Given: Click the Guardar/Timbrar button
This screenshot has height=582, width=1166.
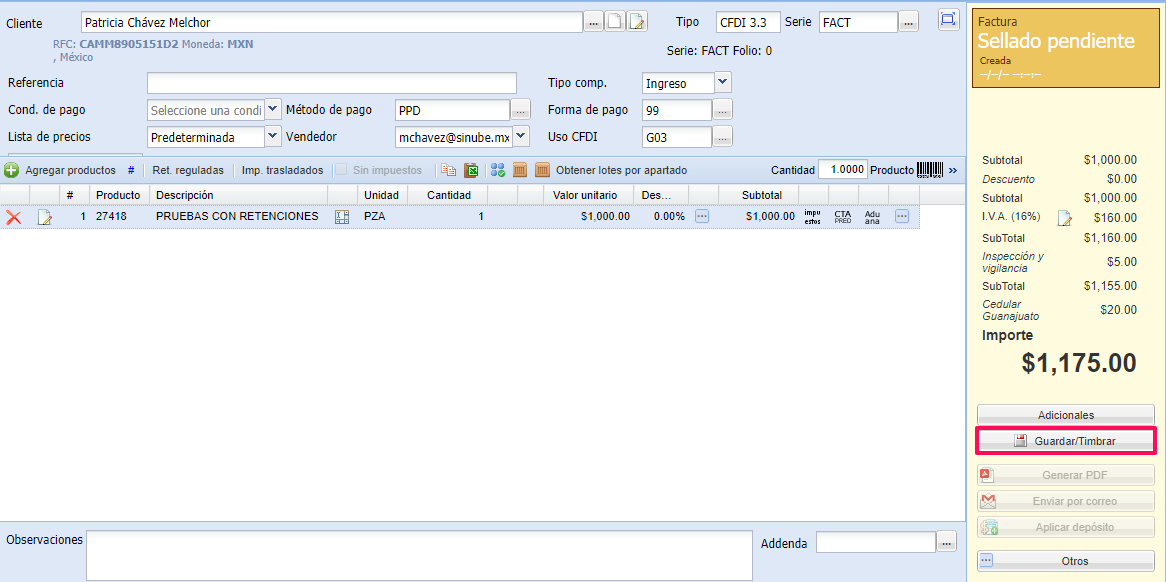Looking at the screenshot, I should coord(1065,441).
